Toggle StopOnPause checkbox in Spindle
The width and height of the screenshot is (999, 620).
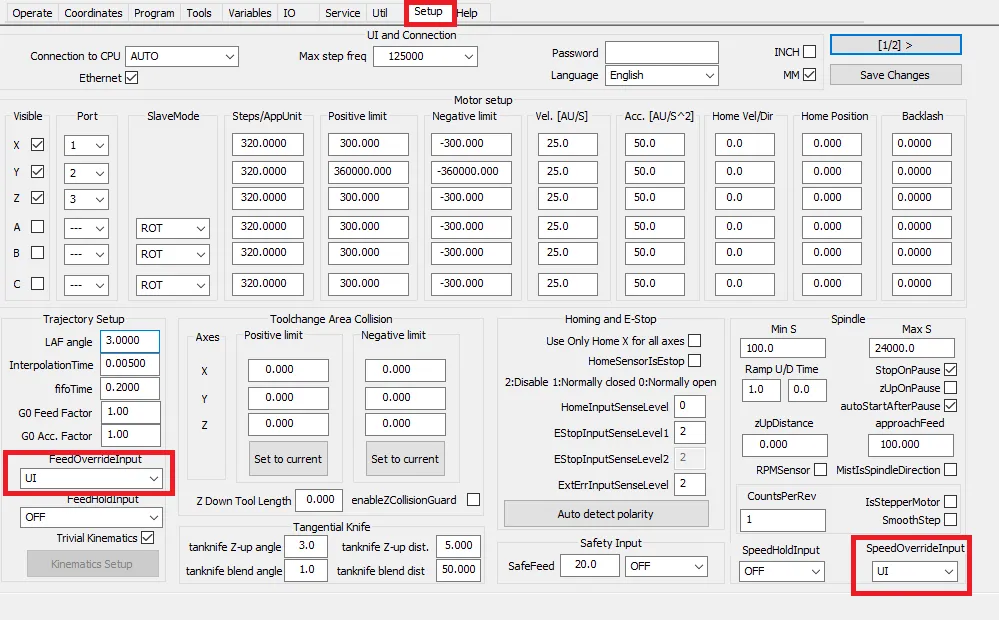click(951, 370)
